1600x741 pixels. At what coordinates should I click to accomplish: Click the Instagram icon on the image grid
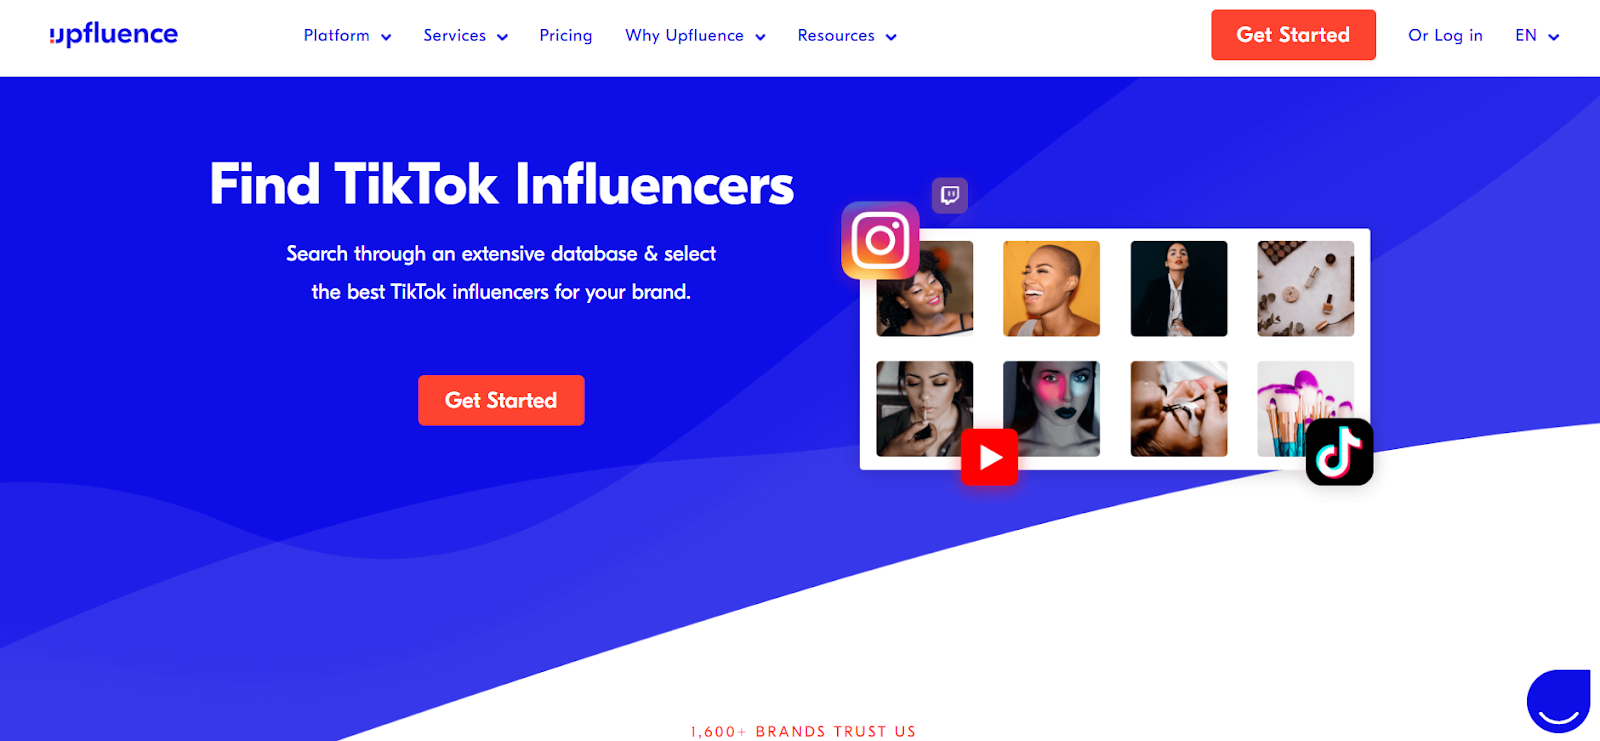point(880,240)
